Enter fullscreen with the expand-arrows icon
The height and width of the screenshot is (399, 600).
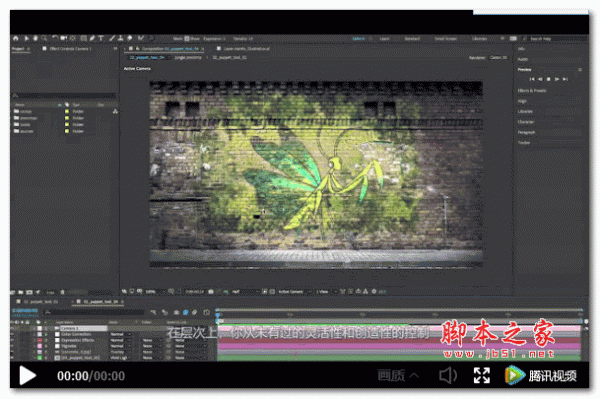(482, 376)
